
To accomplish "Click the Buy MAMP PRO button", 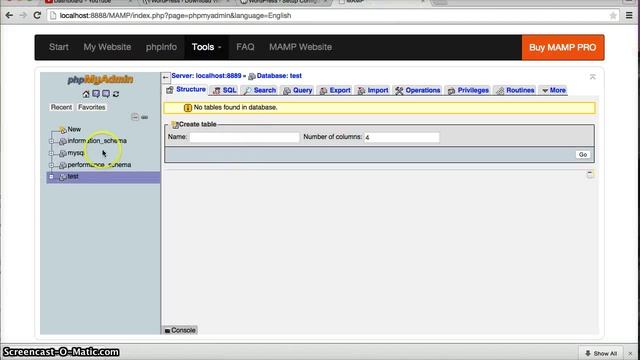I will (x=563, y=47).
